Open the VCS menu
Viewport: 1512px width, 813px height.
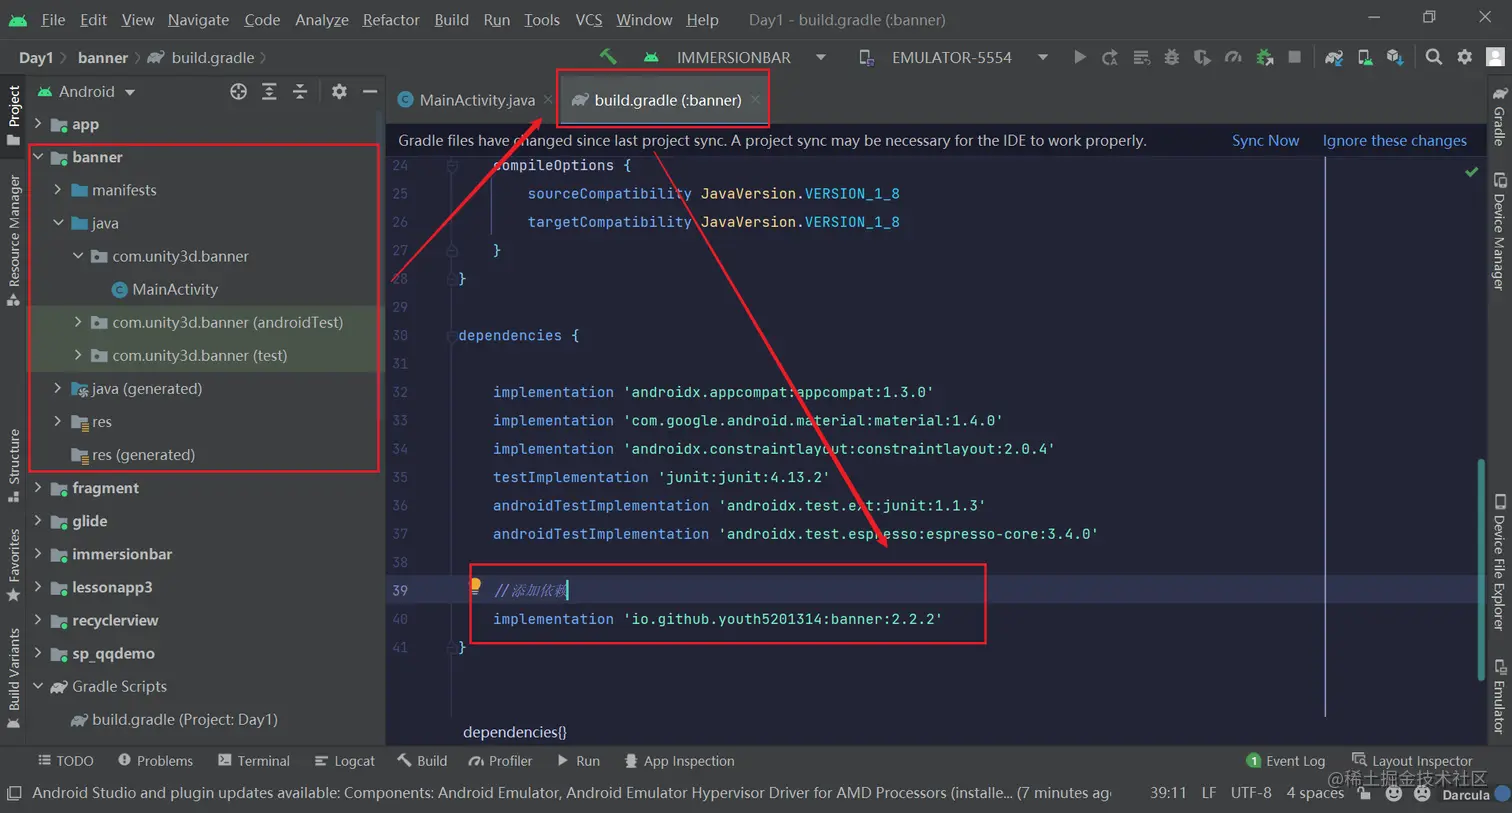589,19
